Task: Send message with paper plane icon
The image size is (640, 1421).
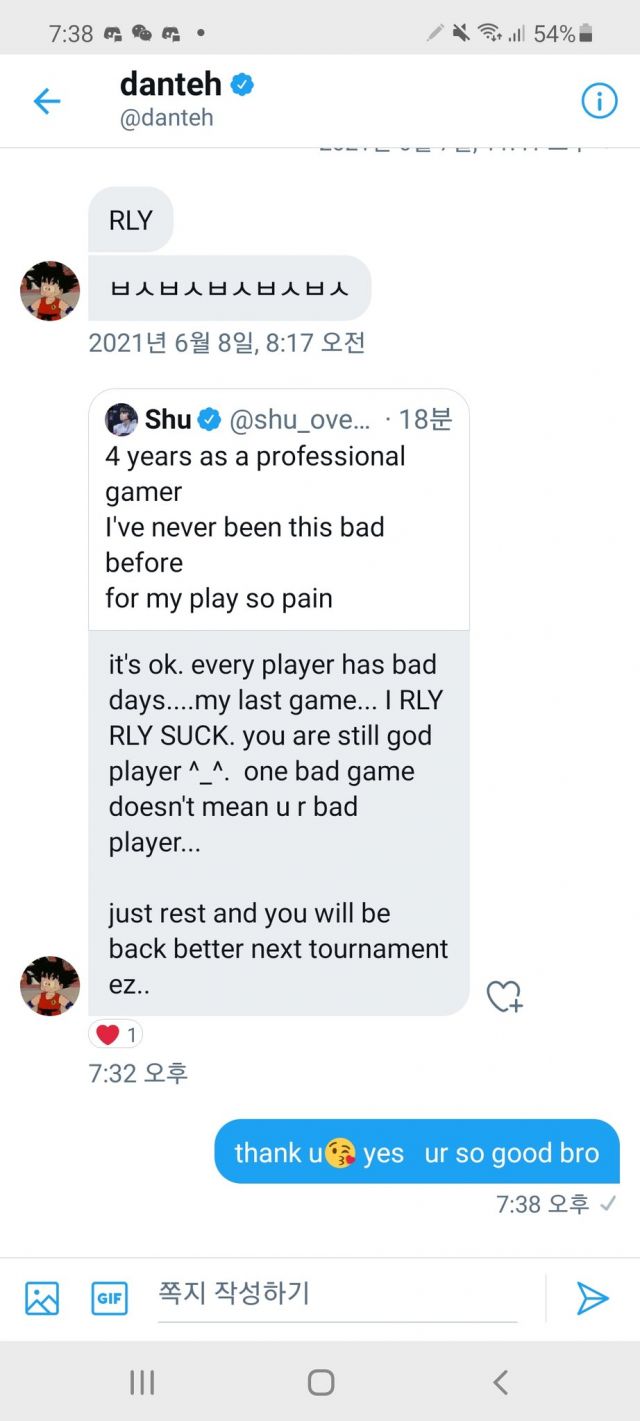Action: (592, 1298)
